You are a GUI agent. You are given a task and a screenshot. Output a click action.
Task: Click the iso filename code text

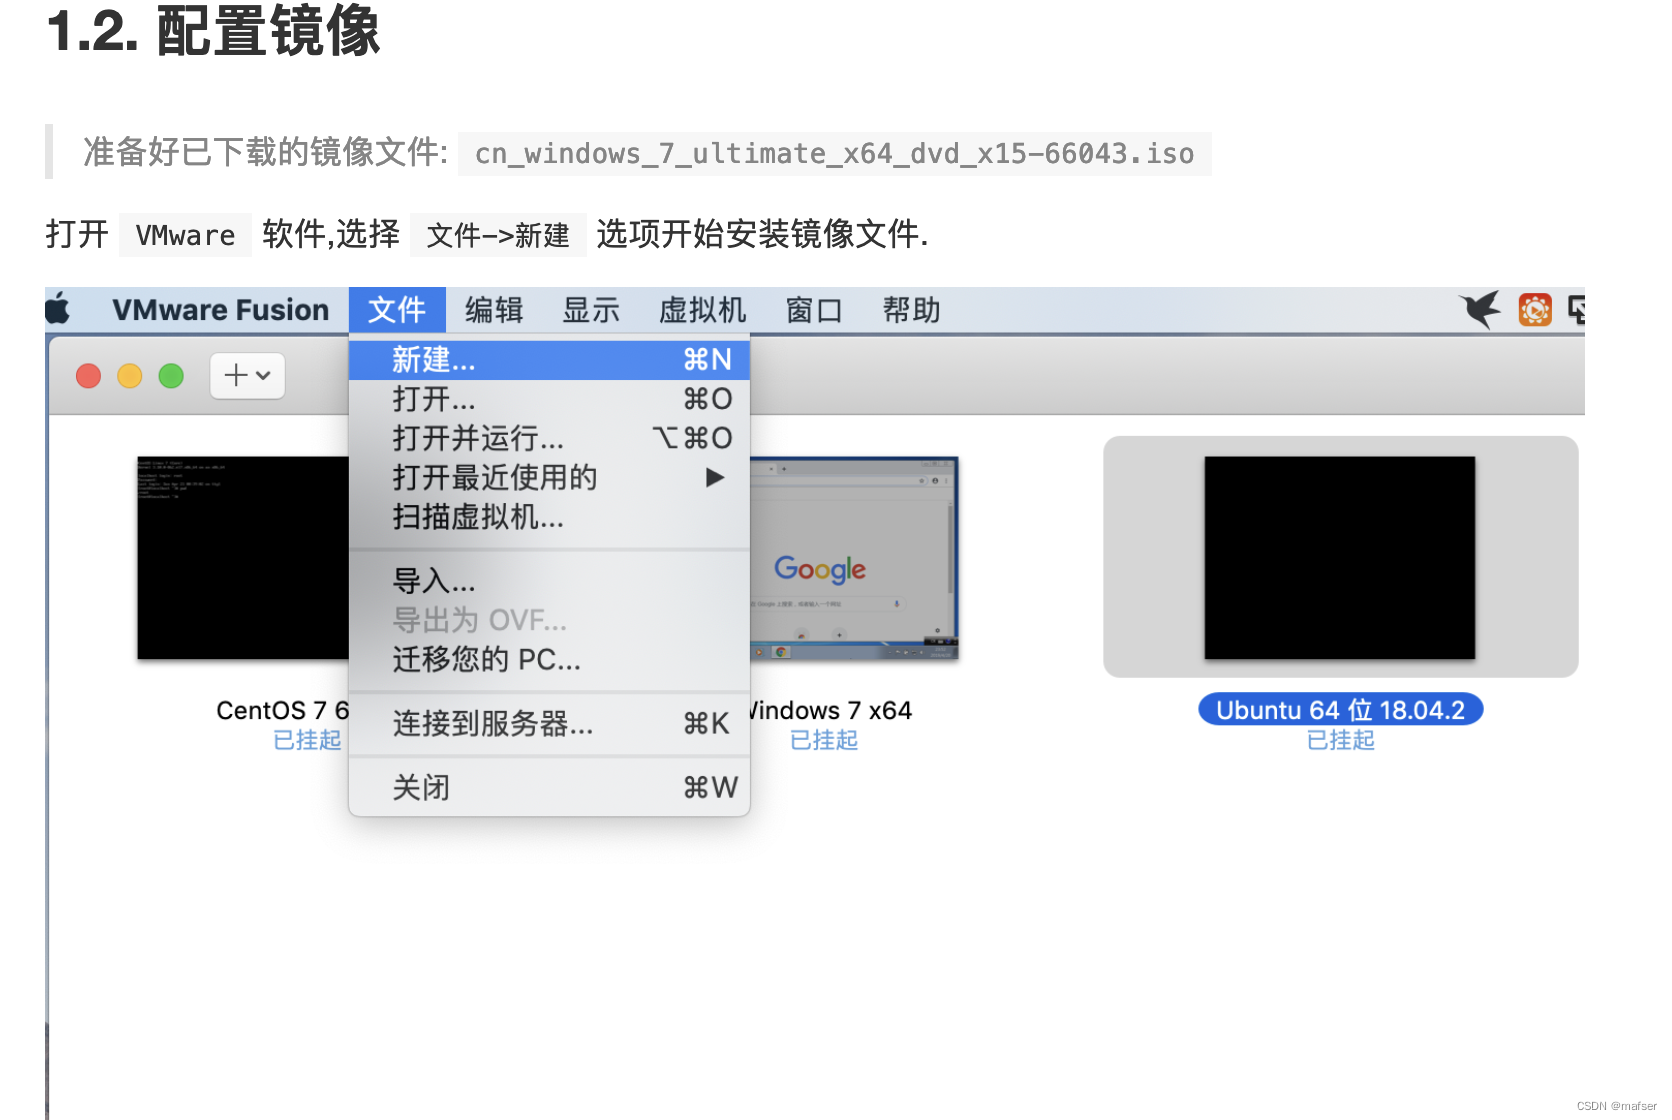(834, 154)
